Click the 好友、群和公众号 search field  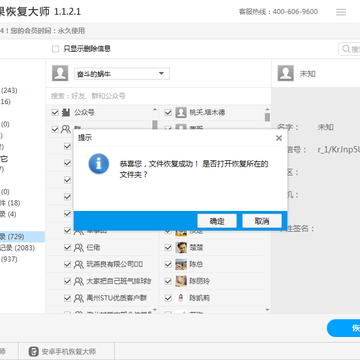coord(158,96)
